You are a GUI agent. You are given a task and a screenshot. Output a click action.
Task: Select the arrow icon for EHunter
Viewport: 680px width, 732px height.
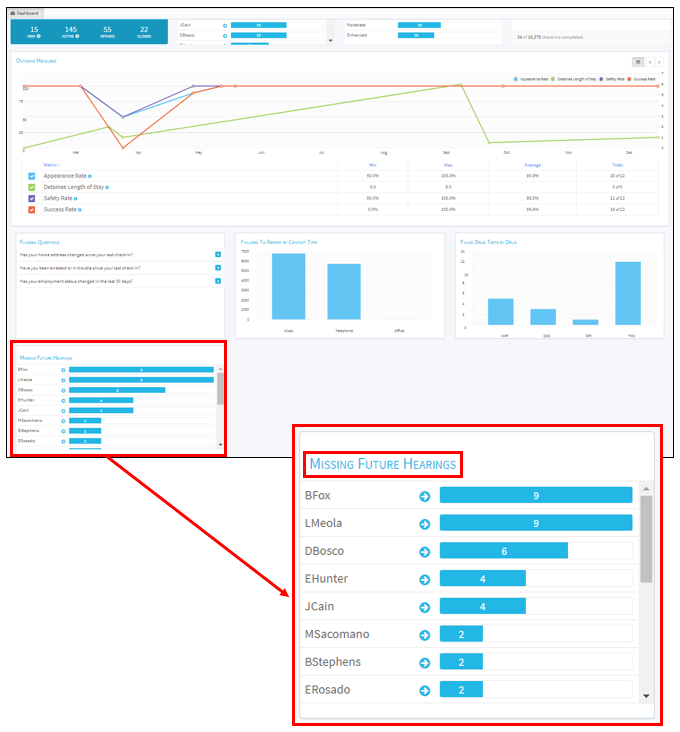point(424,578)
